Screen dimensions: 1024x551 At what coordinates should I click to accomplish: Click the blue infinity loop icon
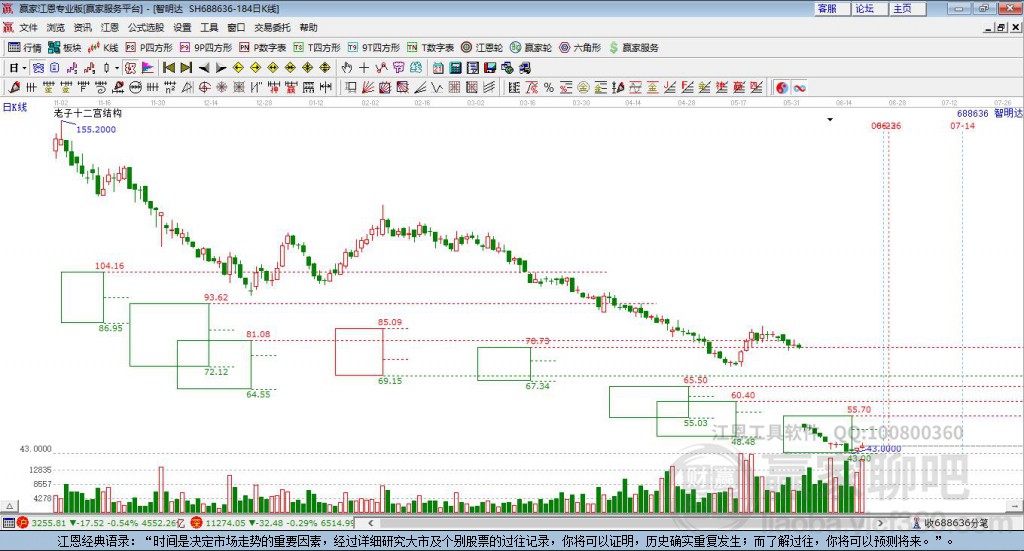coord(799,87)
